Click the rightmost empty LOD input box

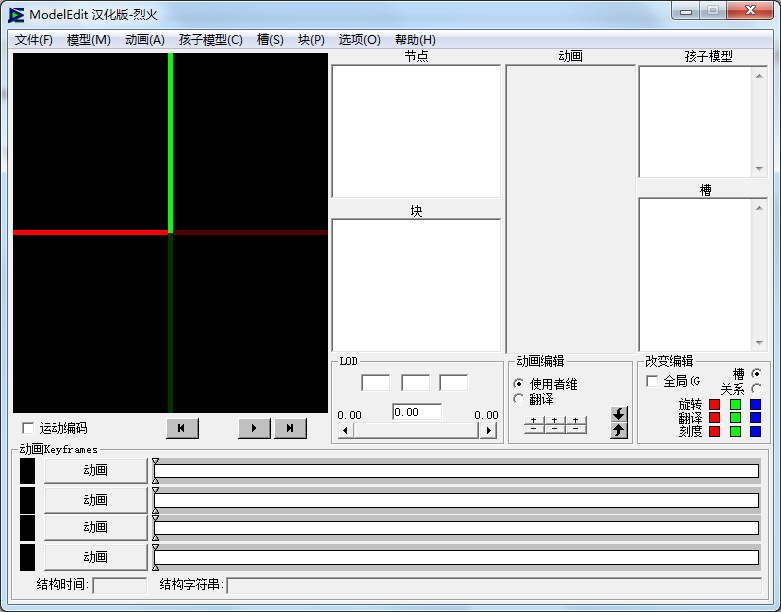(453, 383)
